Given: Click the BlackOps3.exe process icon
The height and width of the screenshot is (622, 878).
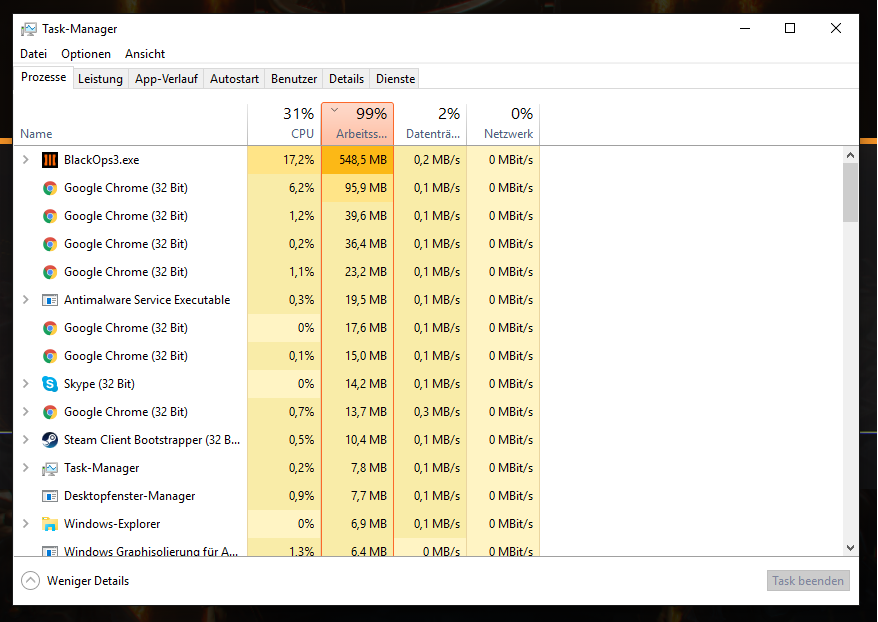Looking at the screenshot, I should pyautogui.click(x=50, y=160).
